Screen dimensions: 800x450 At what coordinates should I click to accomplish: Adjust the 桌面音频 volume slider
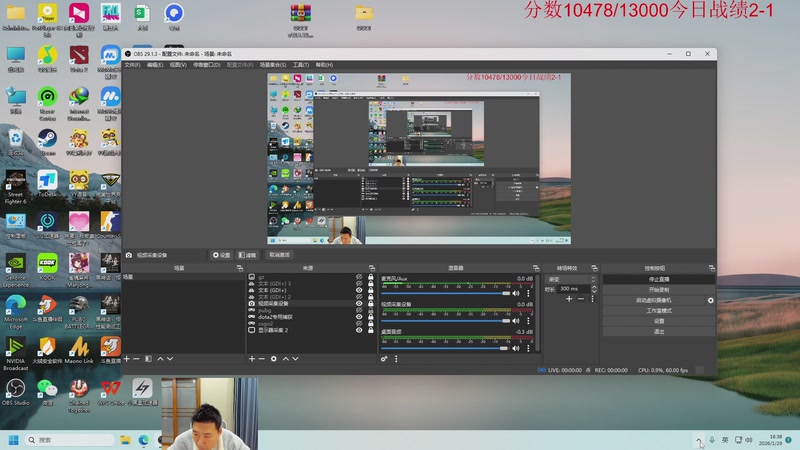coord(445,348)
